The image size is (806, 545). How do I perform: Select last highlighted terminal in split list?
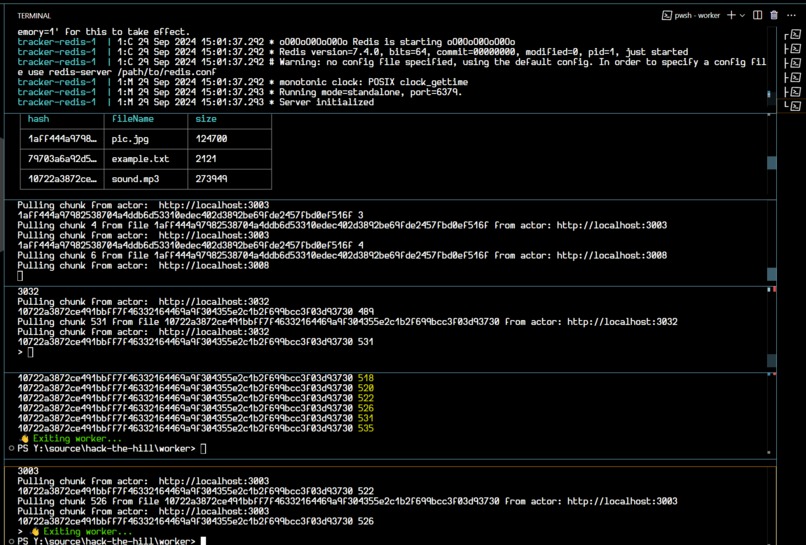pos(795,106)
